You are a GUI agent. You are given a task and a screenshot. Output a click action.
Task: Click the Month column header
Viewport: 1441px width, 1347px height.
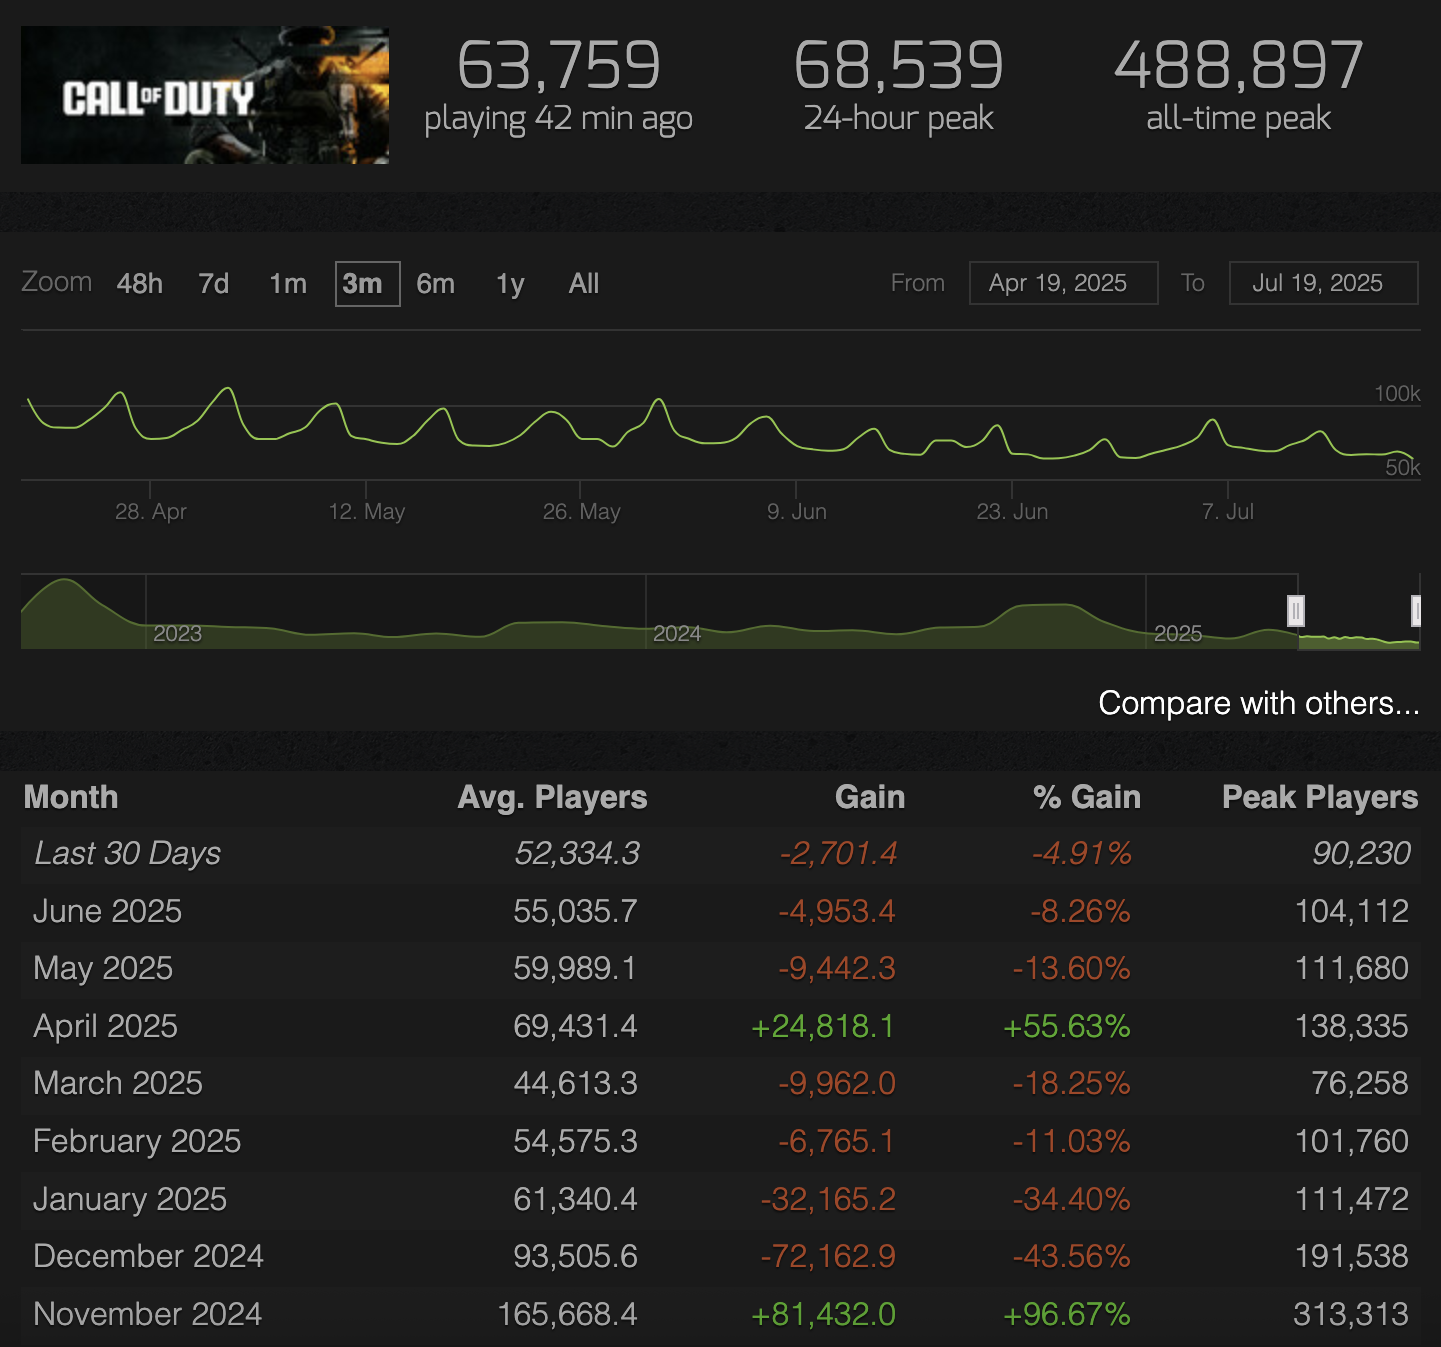point(71,797)
